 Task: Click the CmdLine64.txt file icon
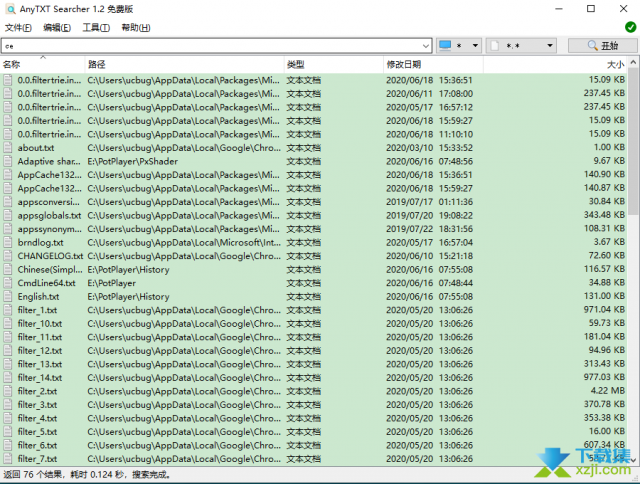coord(8,283)
